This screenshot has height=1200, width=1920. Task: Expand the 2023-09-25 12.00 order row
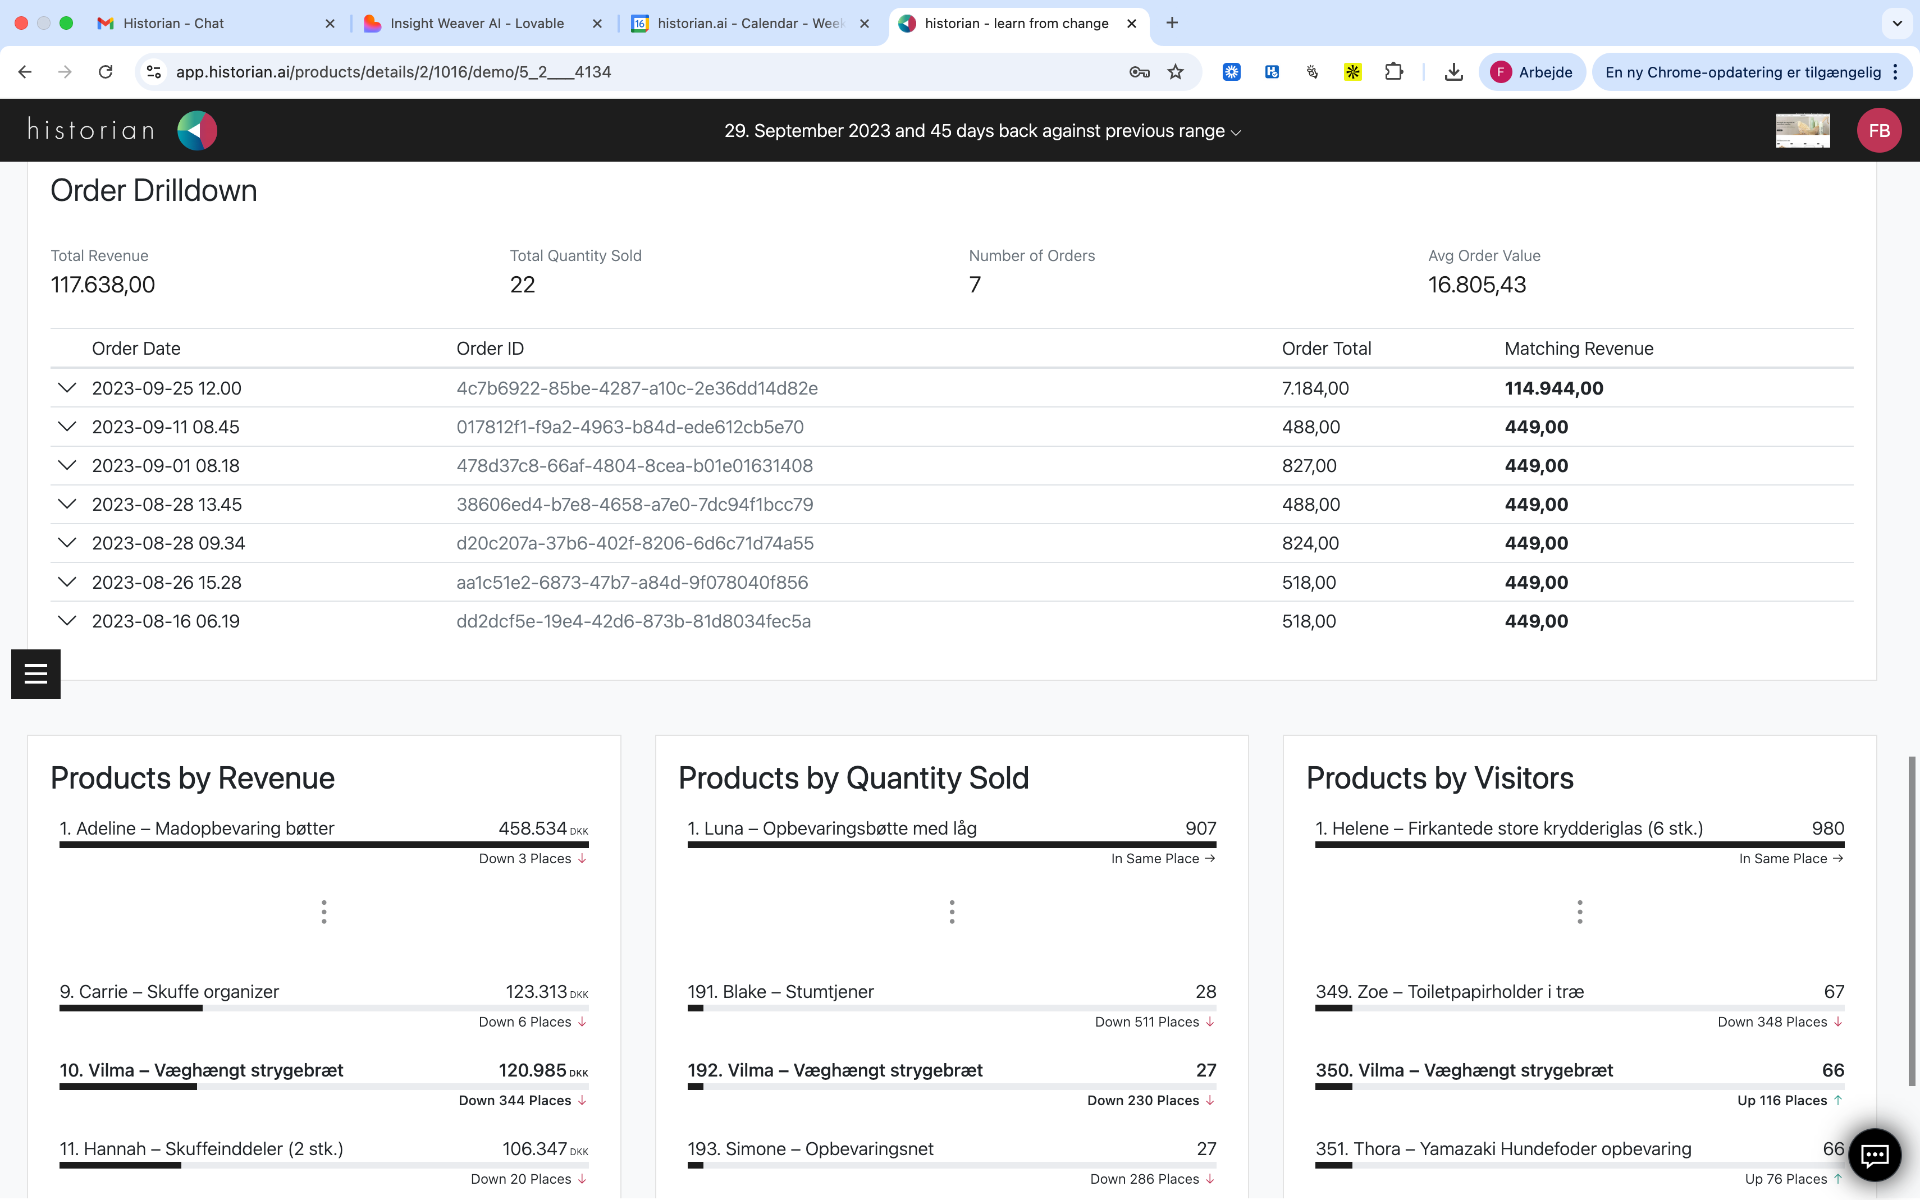(x=67, y=388)
